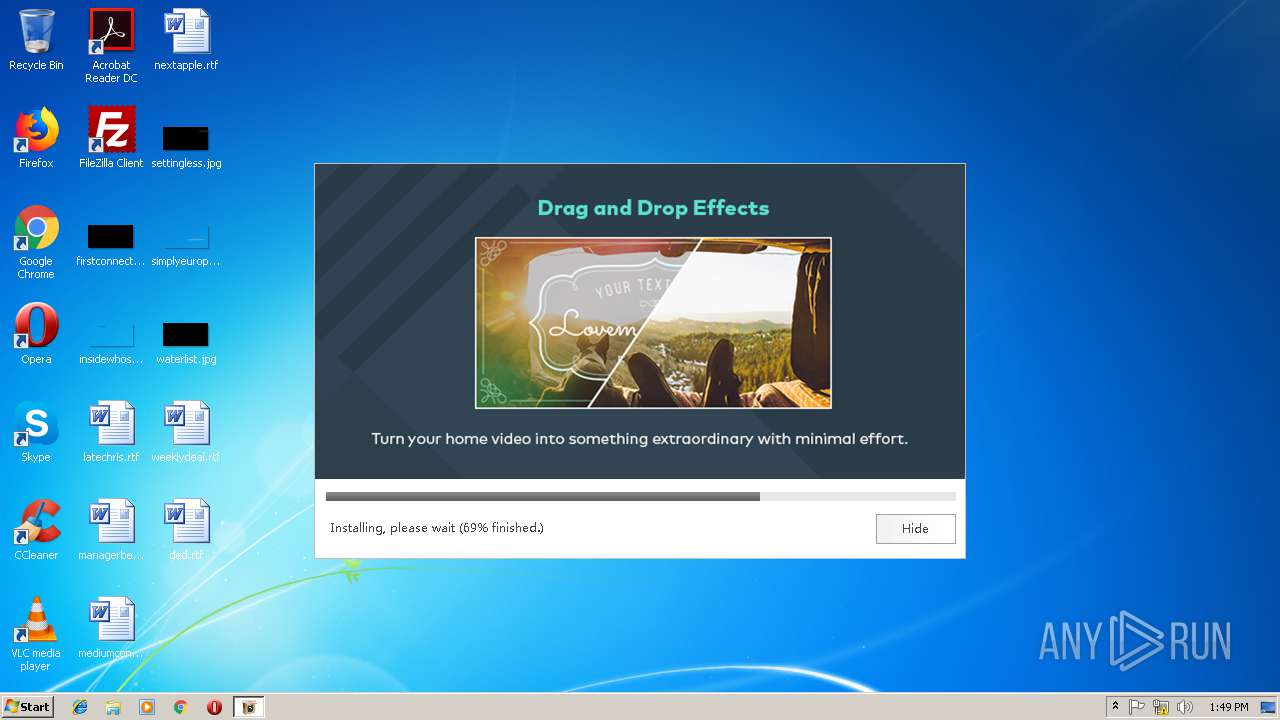Open VLC media player shortcut
This screenshot has height=720, width=1280.
[x=36, y=634]
